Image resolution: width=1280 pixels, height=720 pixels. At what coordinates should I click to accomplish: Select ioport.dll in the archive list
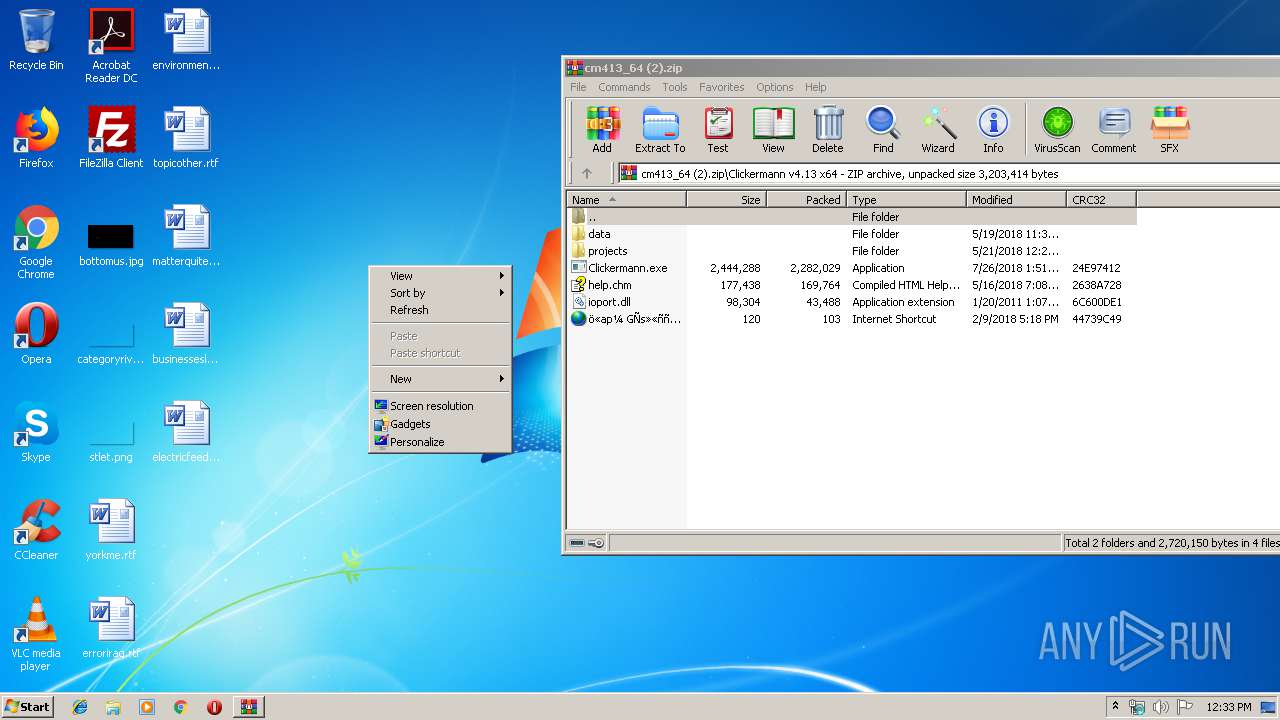(852, 302)
